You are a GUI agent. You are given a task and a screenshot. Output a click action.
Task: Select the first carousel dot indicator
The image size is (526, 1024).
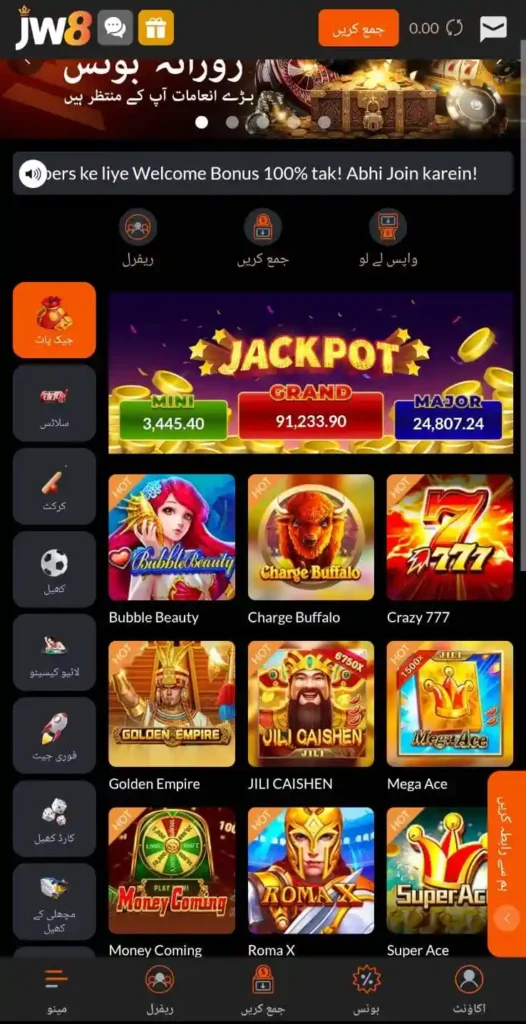click(202, 122)
